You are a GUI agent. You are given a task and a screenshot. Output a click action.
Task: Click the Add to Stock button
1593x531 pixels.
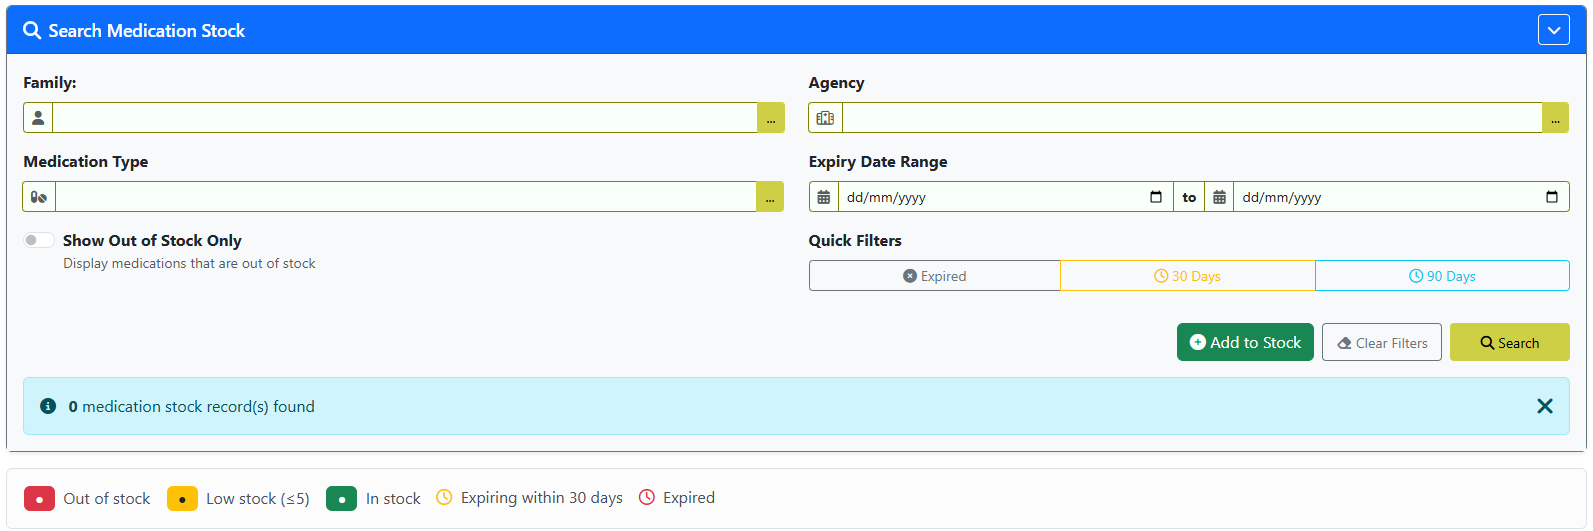tap(1245, 342)
